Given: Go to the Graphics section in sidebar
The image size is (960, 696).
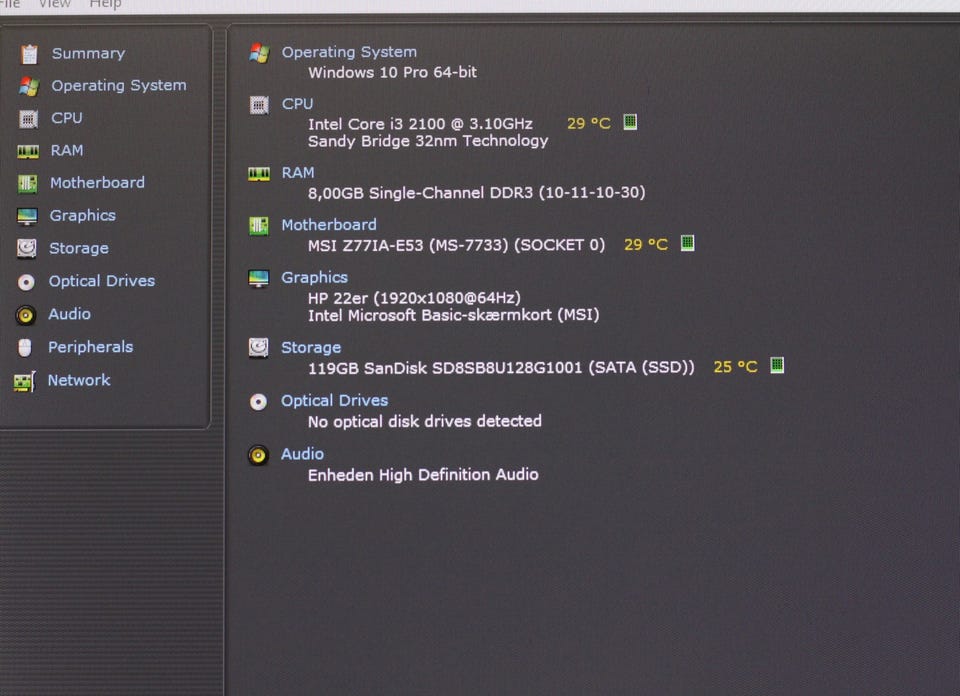Looking at the screenshot, I should pos(83,215).
